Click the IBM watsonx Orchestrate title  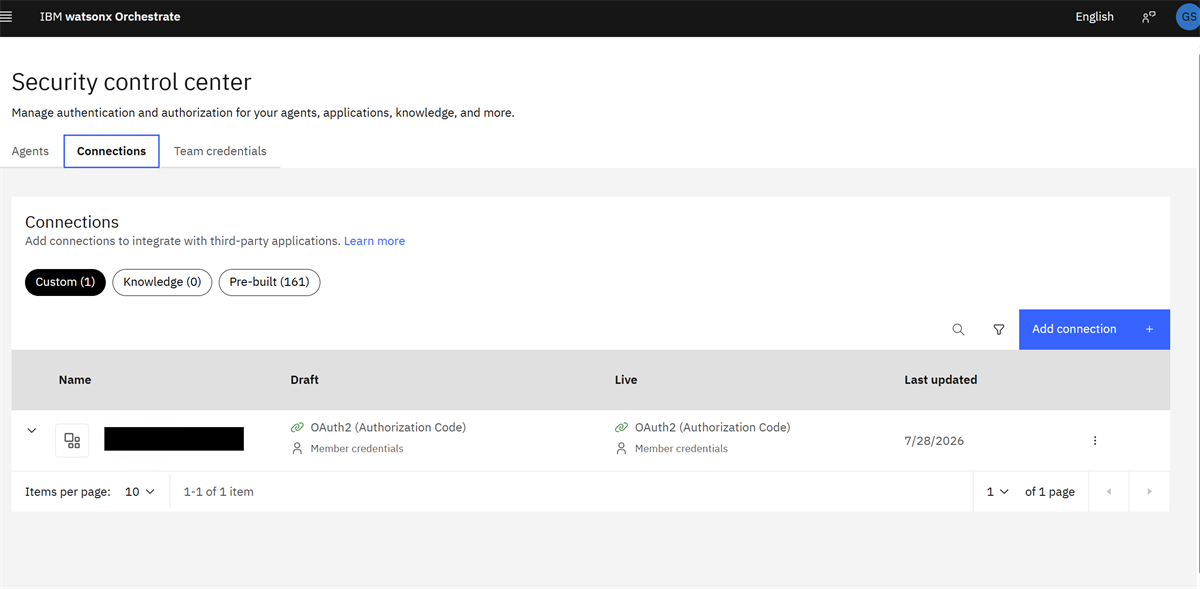click(x=110, y=17)
